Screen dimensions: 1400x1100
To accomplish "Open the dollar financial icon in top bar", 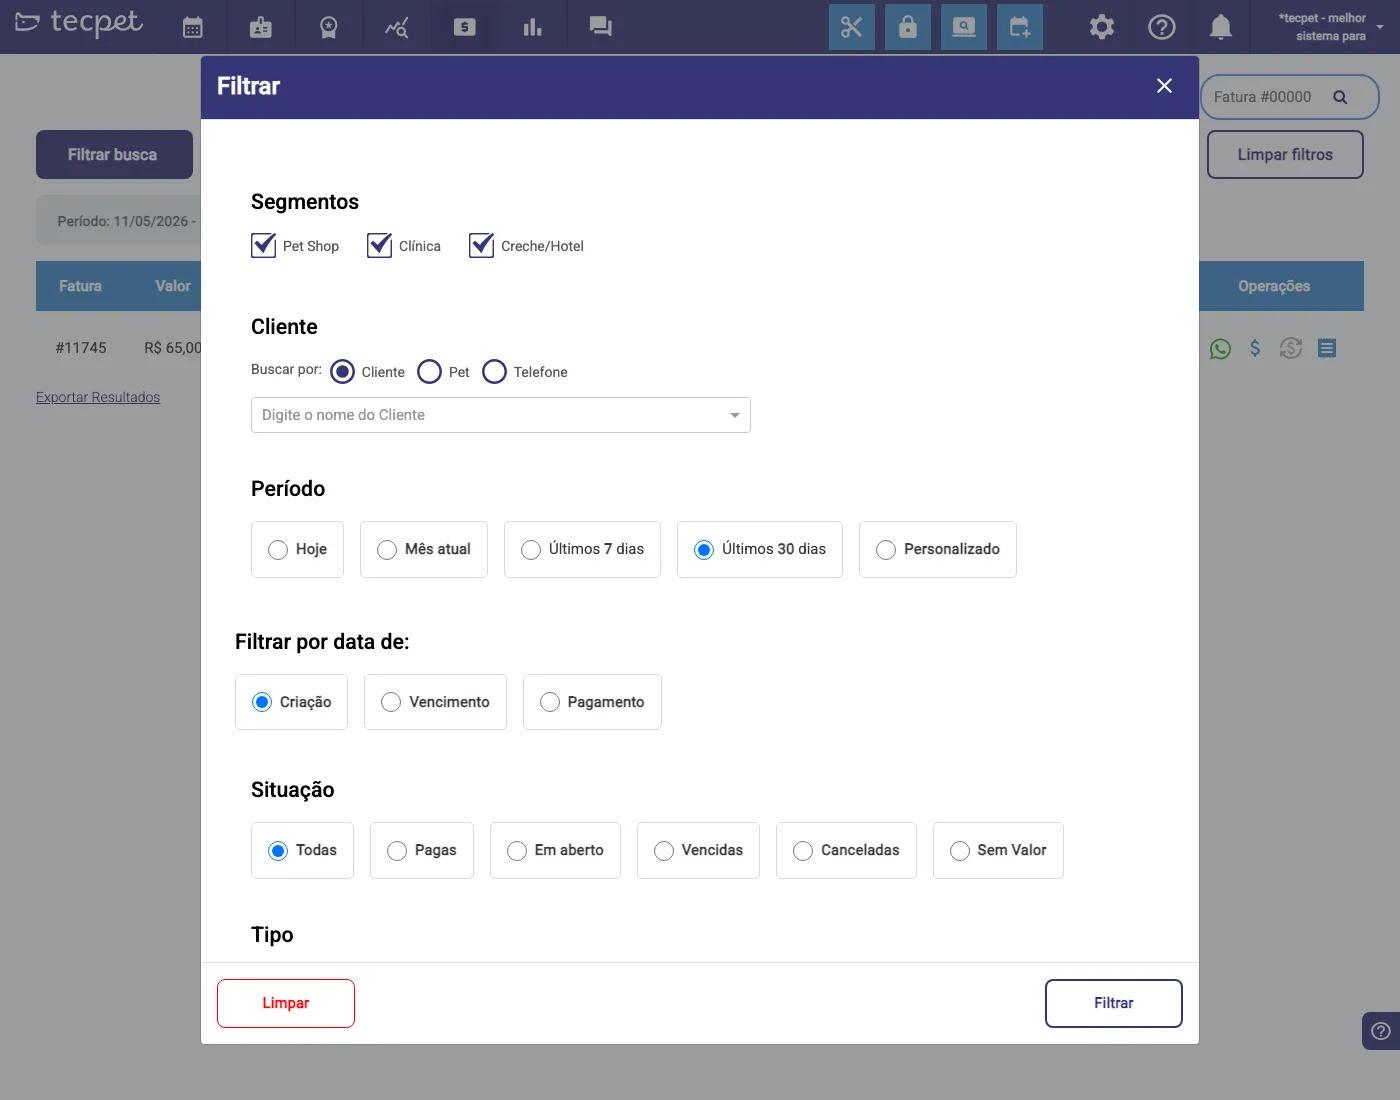I will point(465,27).
